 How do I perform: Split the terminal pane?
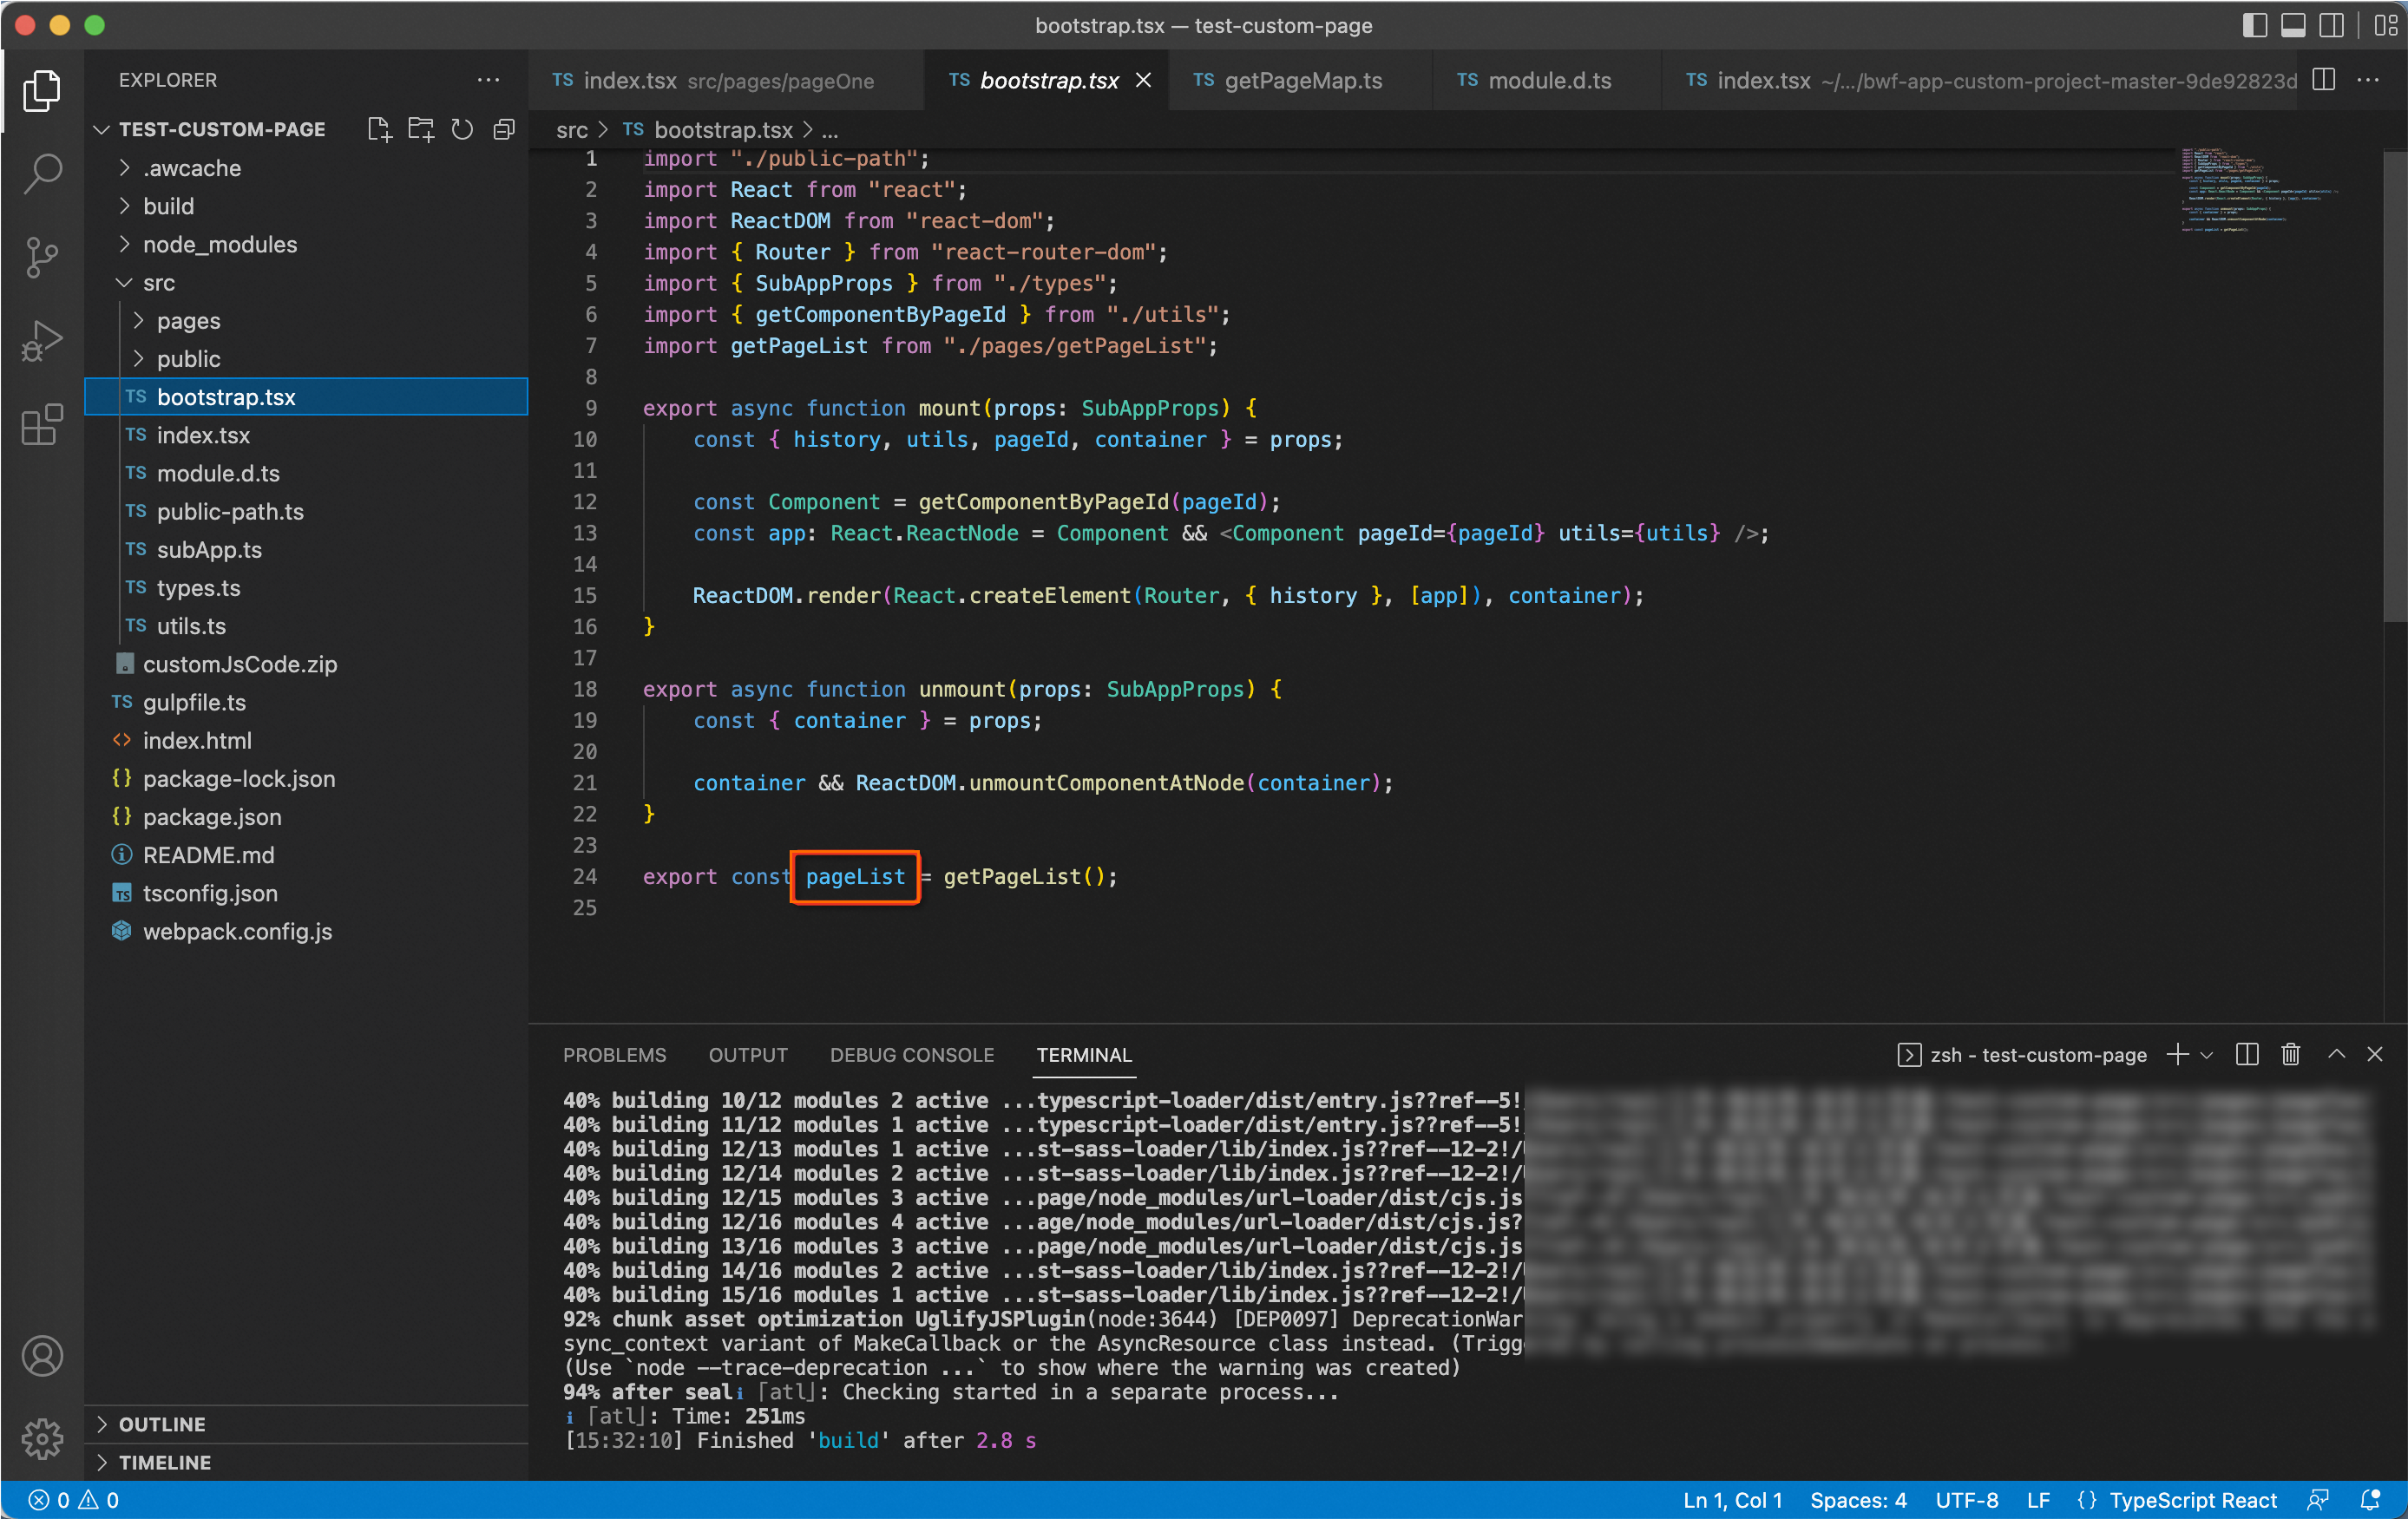(x=2247, y=1054)
